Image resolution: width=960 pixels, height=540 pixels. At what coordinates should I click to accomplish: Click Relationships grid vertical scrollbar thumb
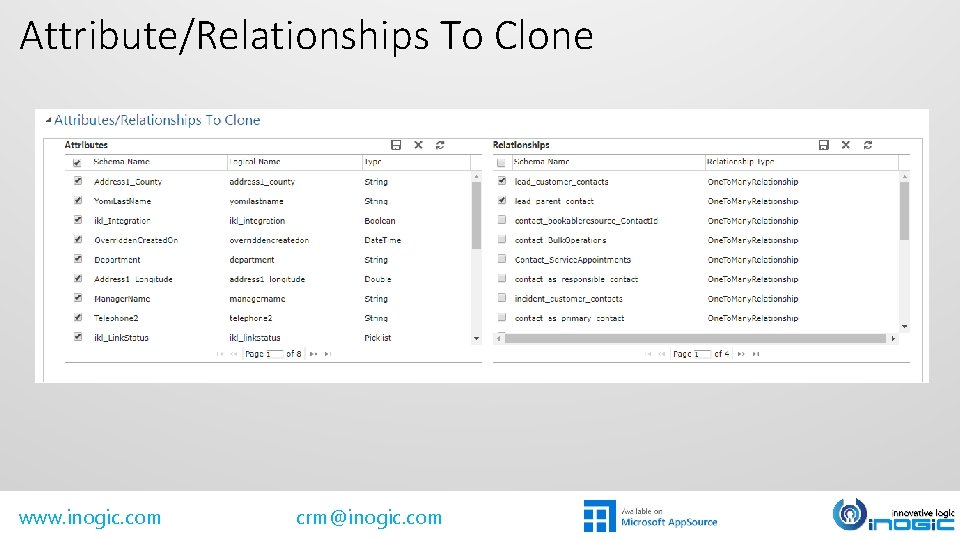tap(904, 211)
